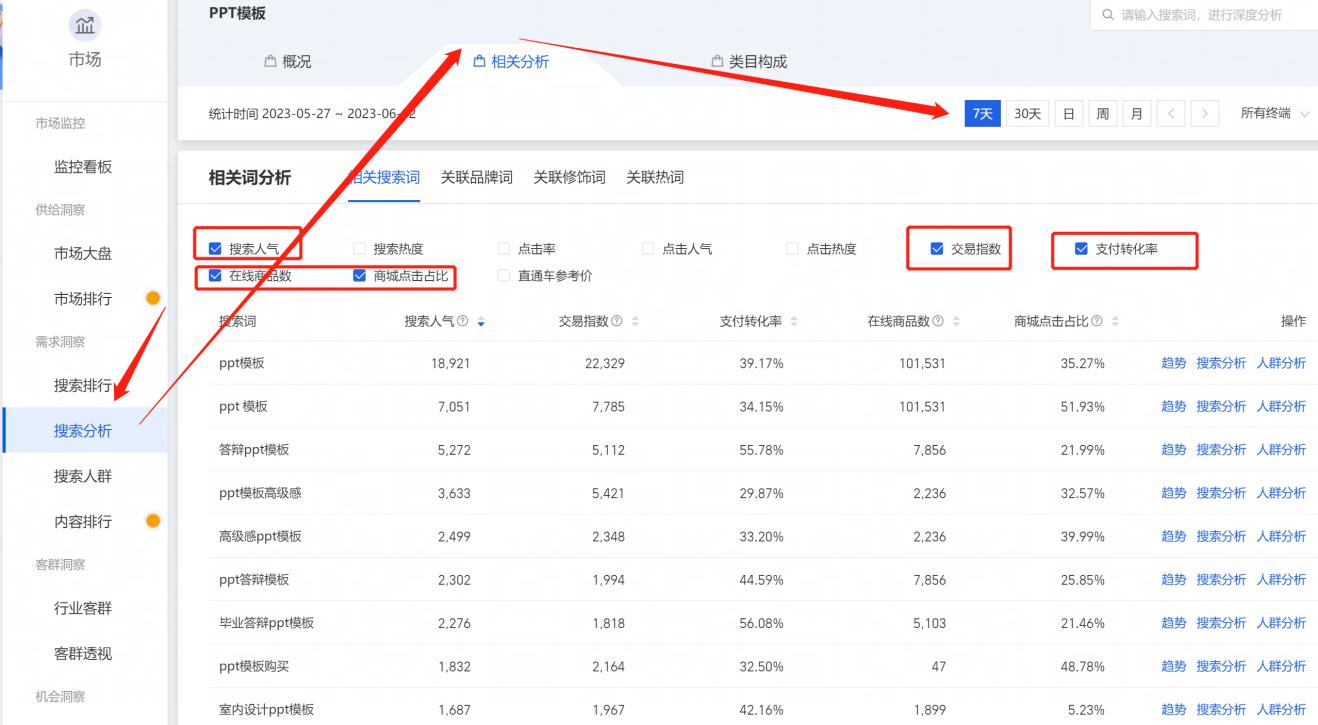
Task: Uncheck the 交易指数 checkbox
Action: click(935, 247)
